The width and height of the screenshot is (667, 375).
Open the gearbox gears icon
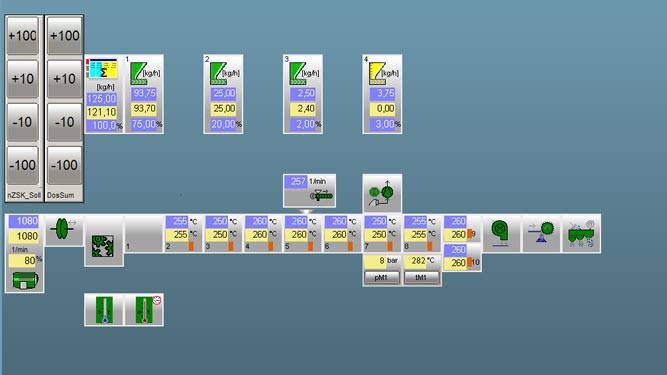[103, 246]
